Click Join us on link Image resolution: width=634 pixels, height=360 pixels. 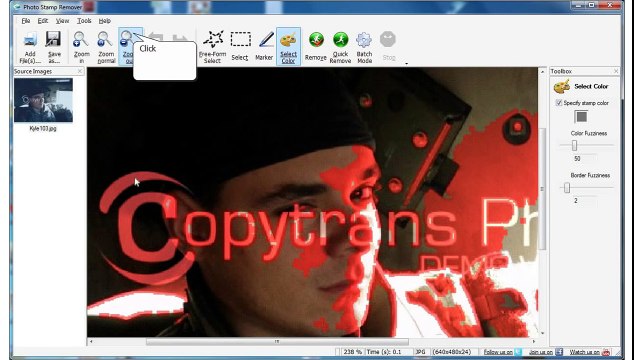(x=541, y=352)
